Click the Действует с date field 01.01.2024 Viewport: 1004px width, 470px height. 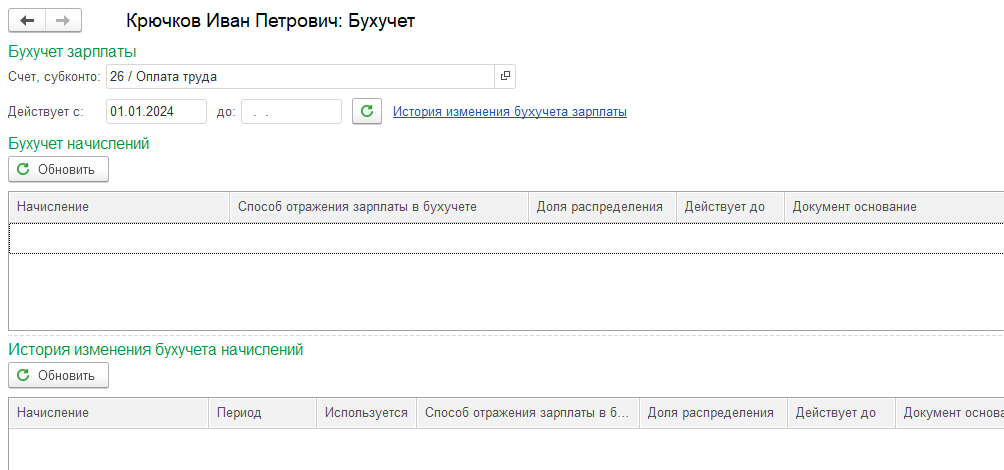click(156, 111)
